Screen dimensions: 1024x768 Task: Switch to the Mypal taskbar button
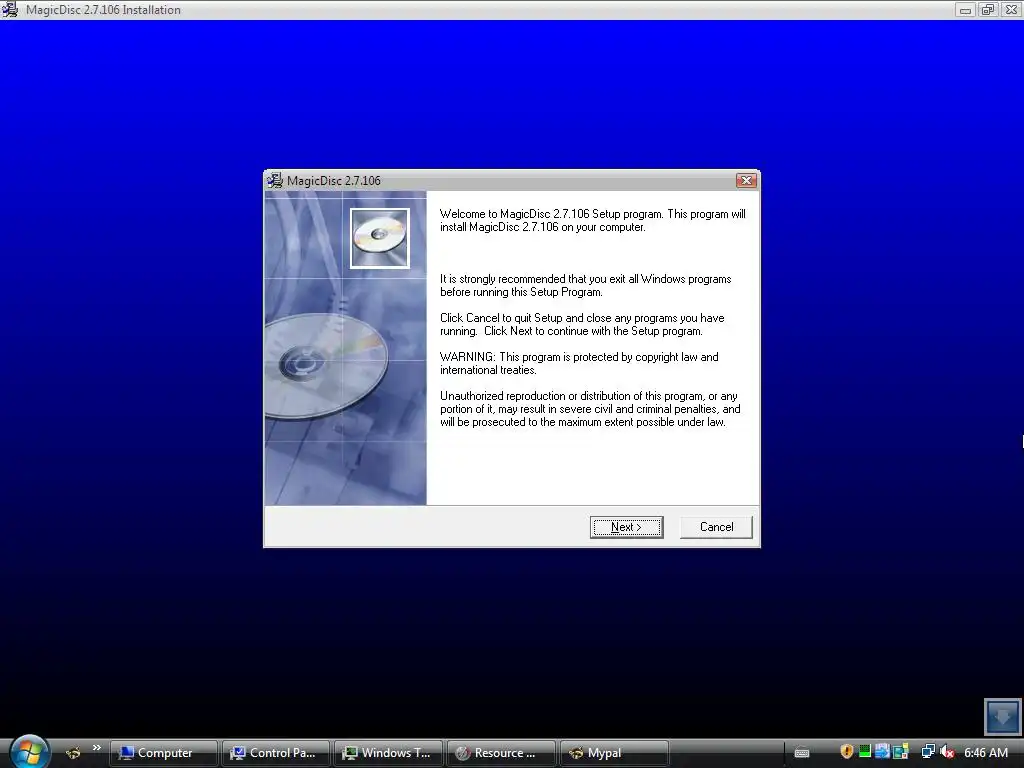click(614, 753)
